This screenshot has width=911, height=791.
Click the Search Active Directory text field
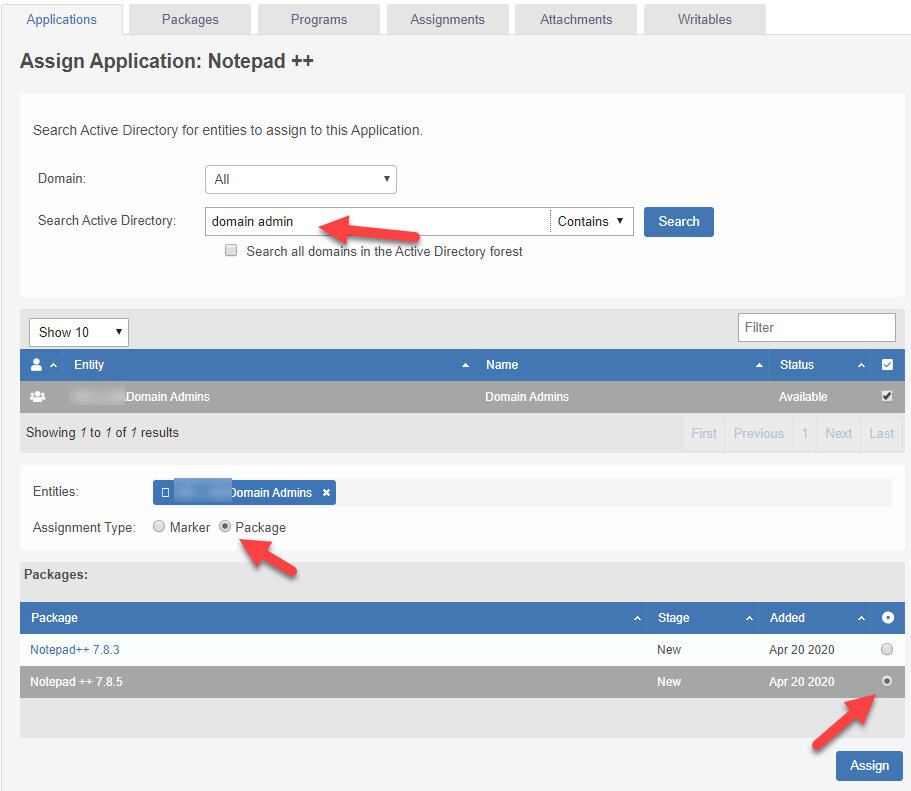pyautogui.click(x=378, y=221)
